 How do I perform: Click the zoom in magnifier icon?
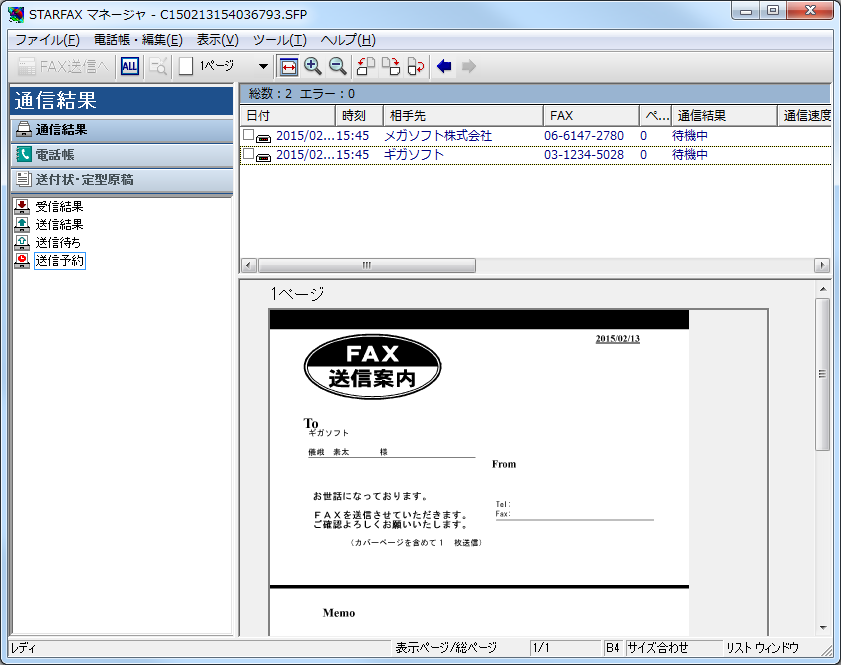[x=313, y=67]
